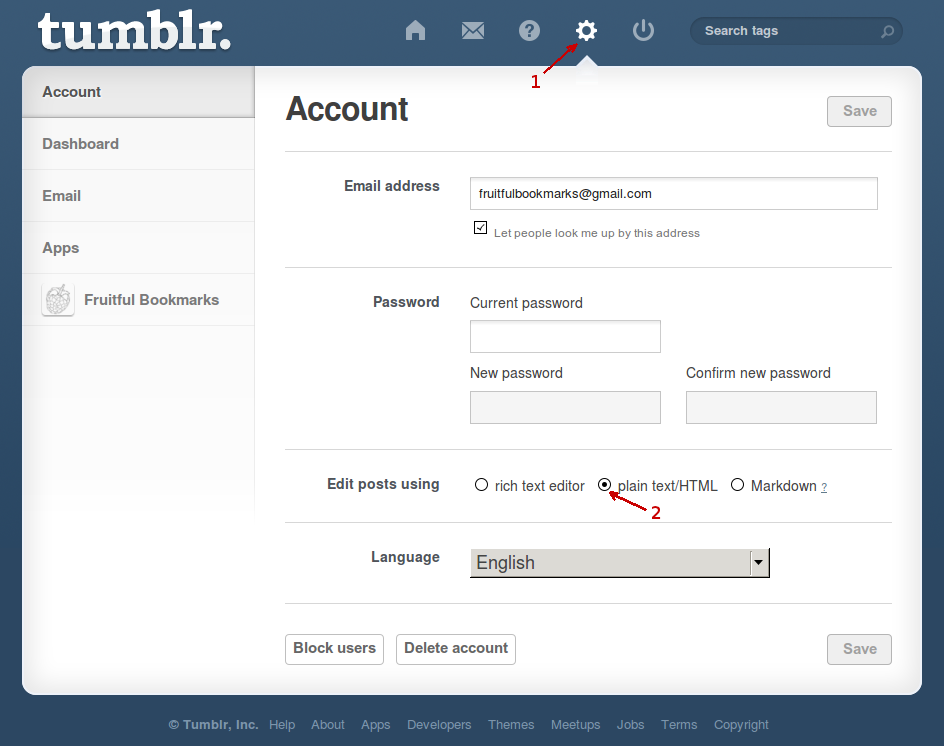The width and height of the screenshot is (944, 746).
Task: Uncheck Let people look me up
Action: pyautogui.click(x=480, y=227)
